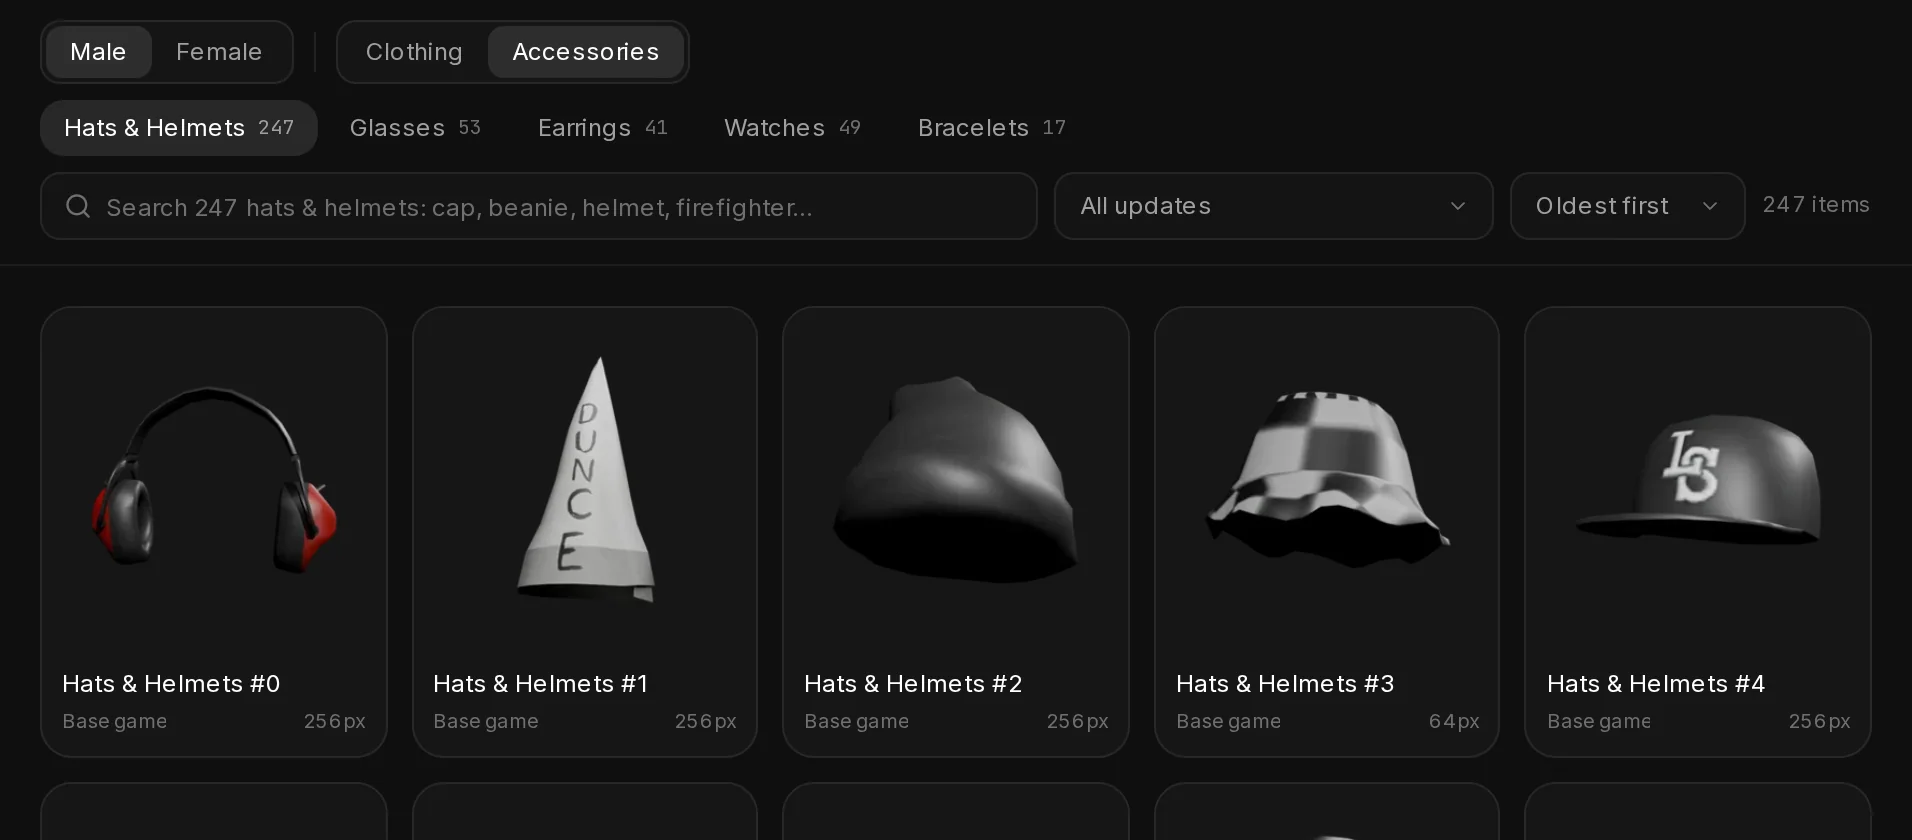The width and height of the screenshot is (1912, 840).
Task: Select the Male gender toggle
Action: 98,52
